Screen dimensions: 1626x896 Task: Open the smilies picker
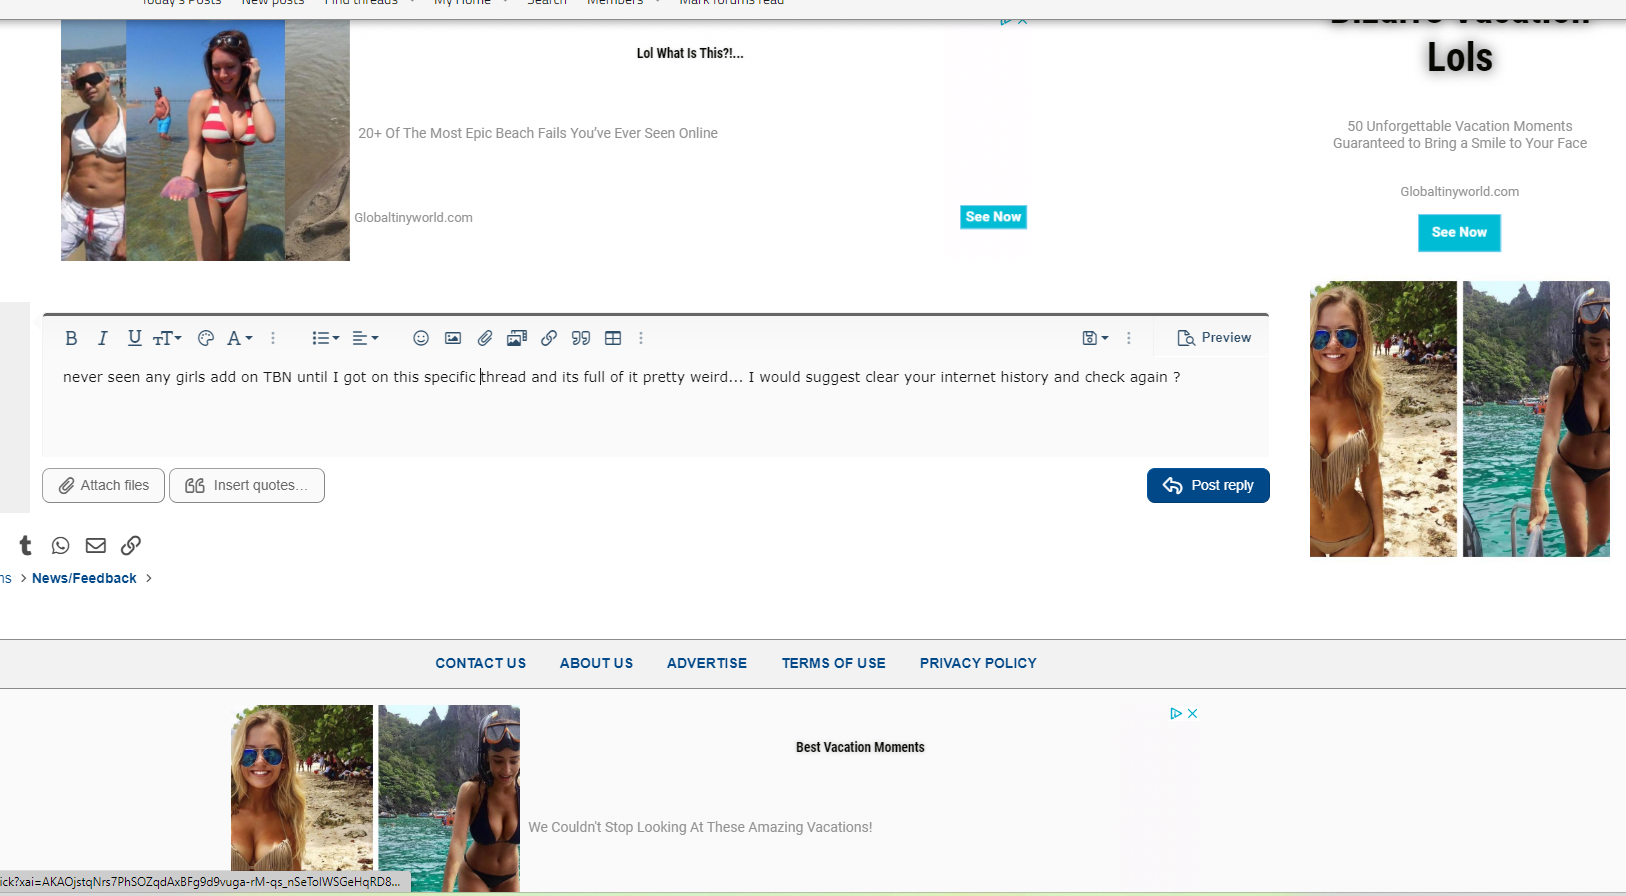[421, 338]
